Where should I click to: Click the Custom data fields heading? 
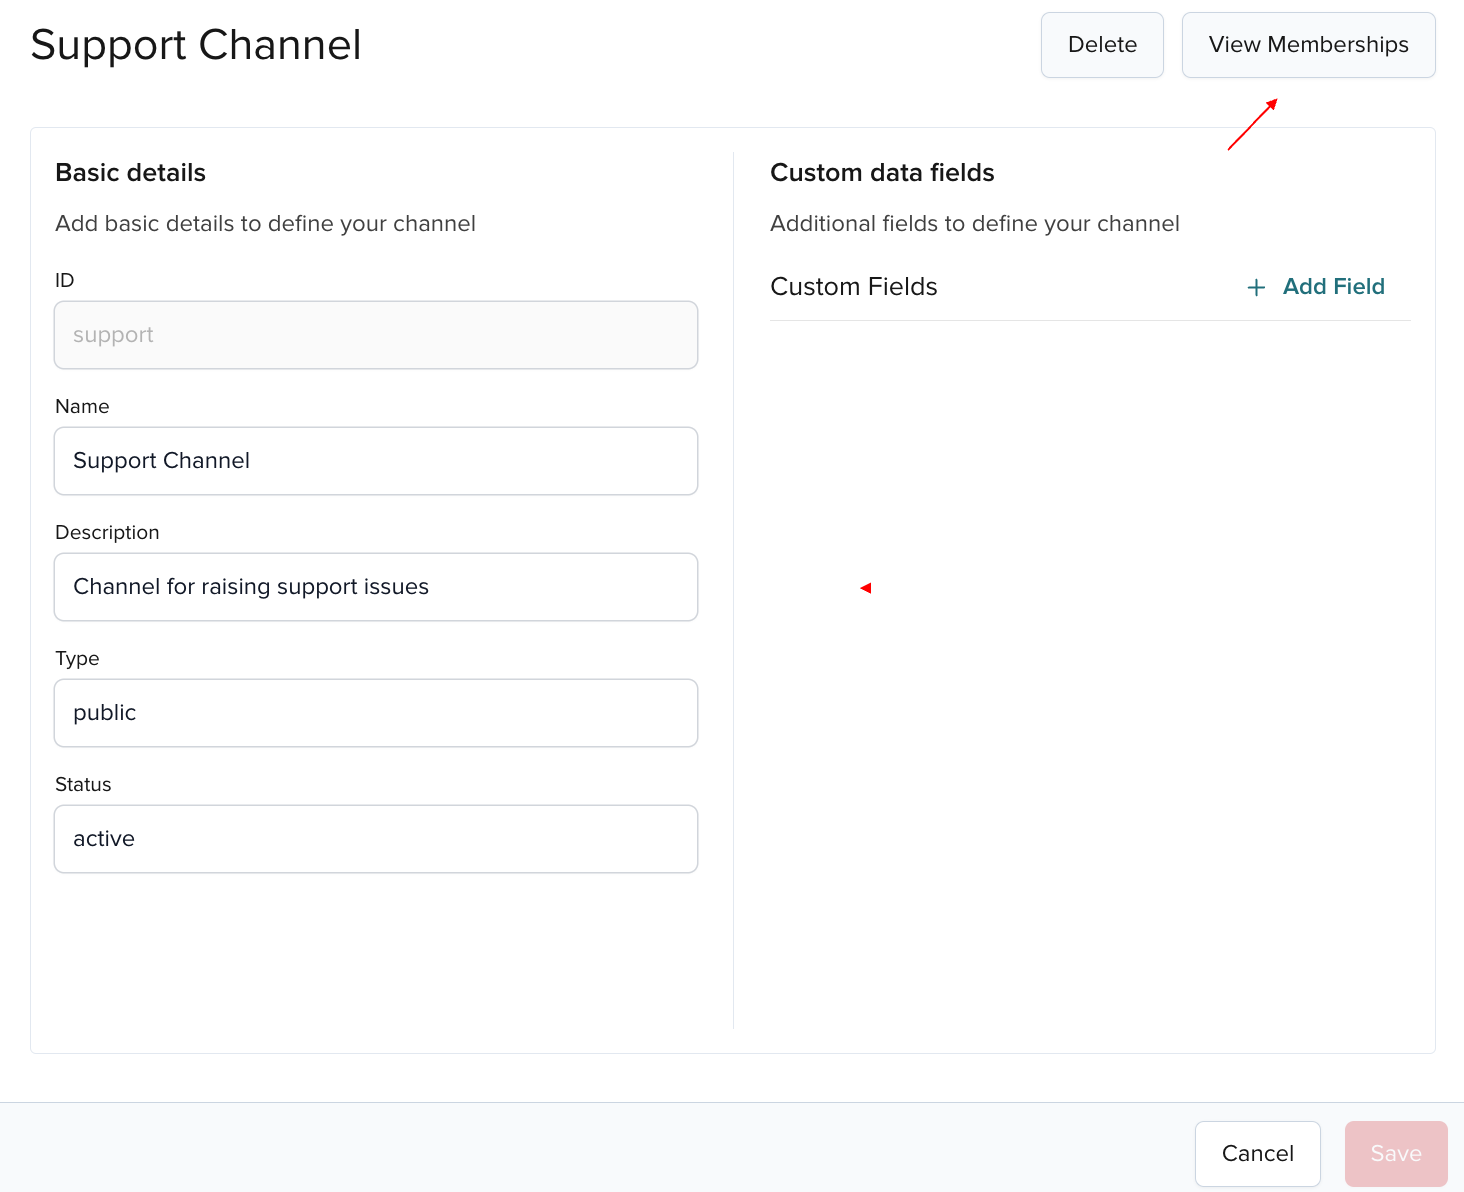pyautogui.click(x=882, y=173)
